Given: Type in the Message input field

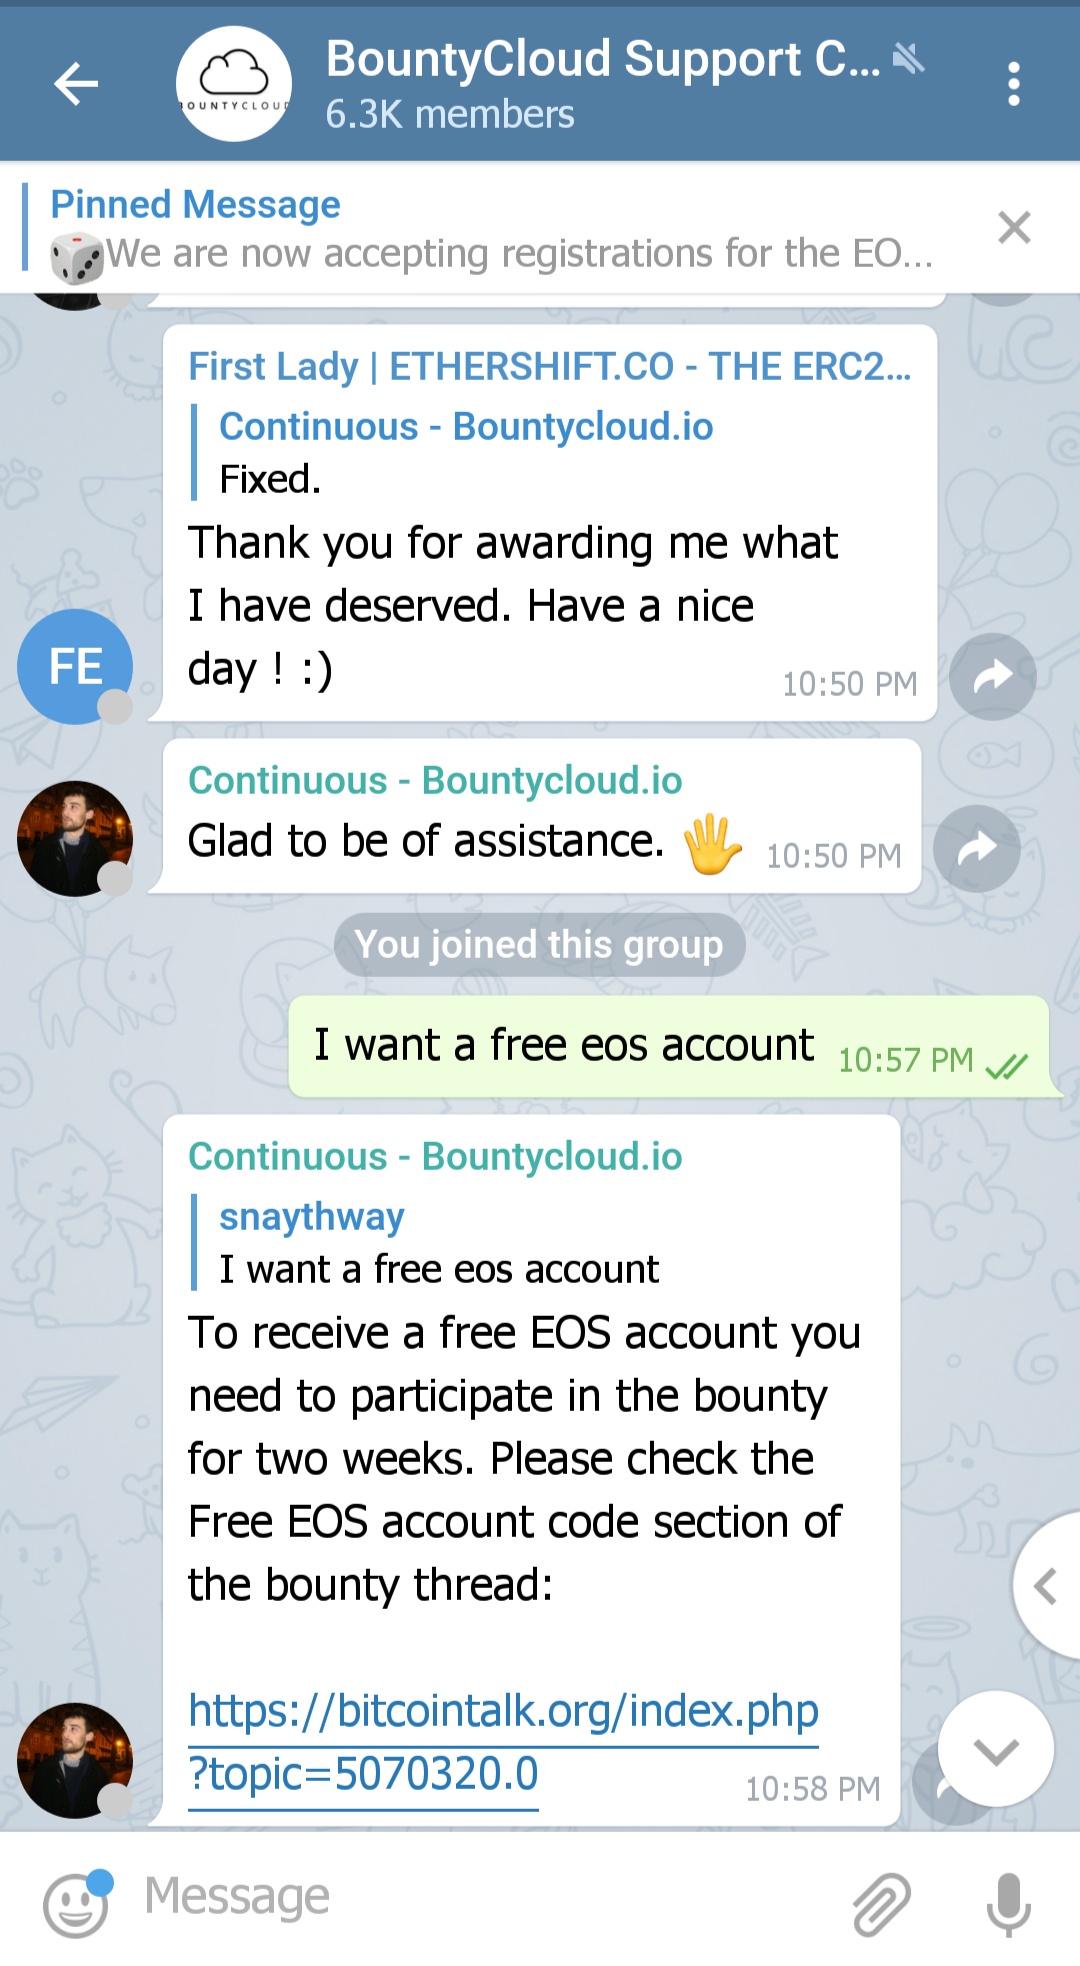Looking at the screenshot, I should point(480,1897).
